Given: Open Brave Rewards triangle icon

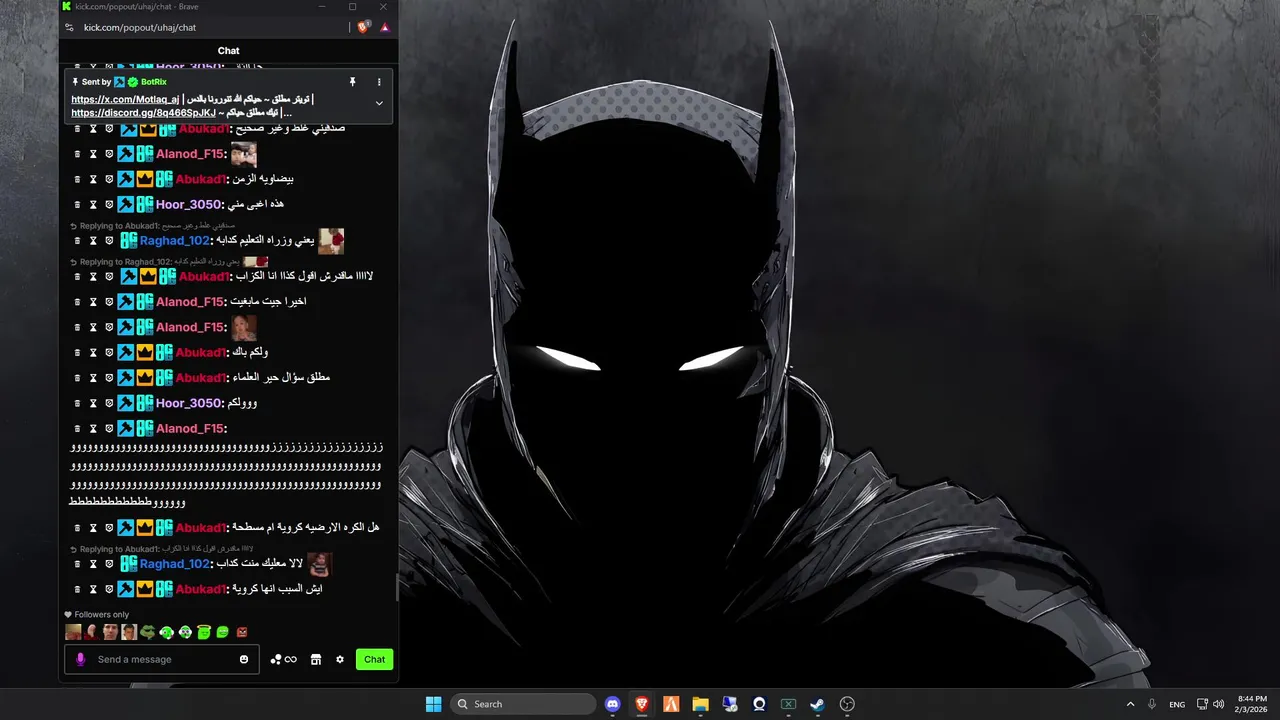Looking at the screenshot, I should pyautogui.click(x=385, y=27).
